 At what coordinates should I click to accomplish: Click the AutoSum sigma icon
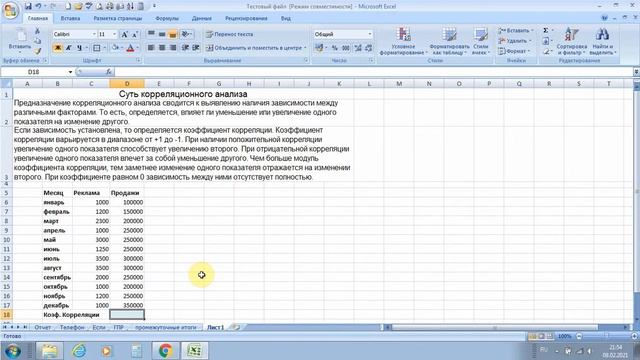coord(545,31)
